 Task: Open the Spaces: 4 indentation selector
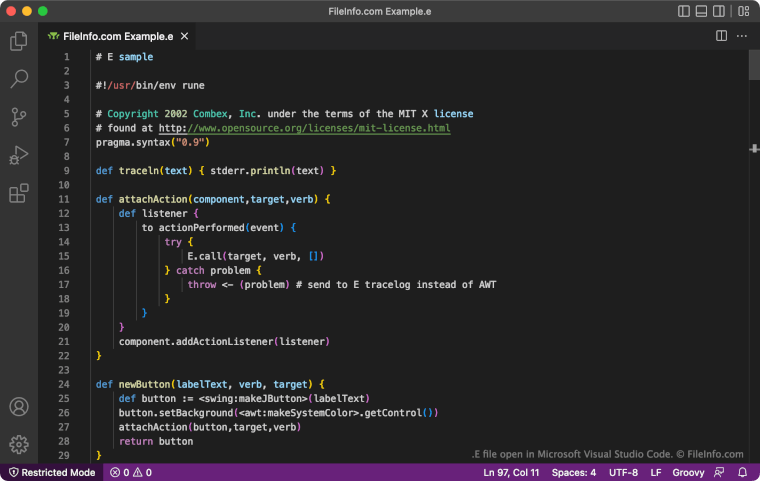[x=574, y=472]
